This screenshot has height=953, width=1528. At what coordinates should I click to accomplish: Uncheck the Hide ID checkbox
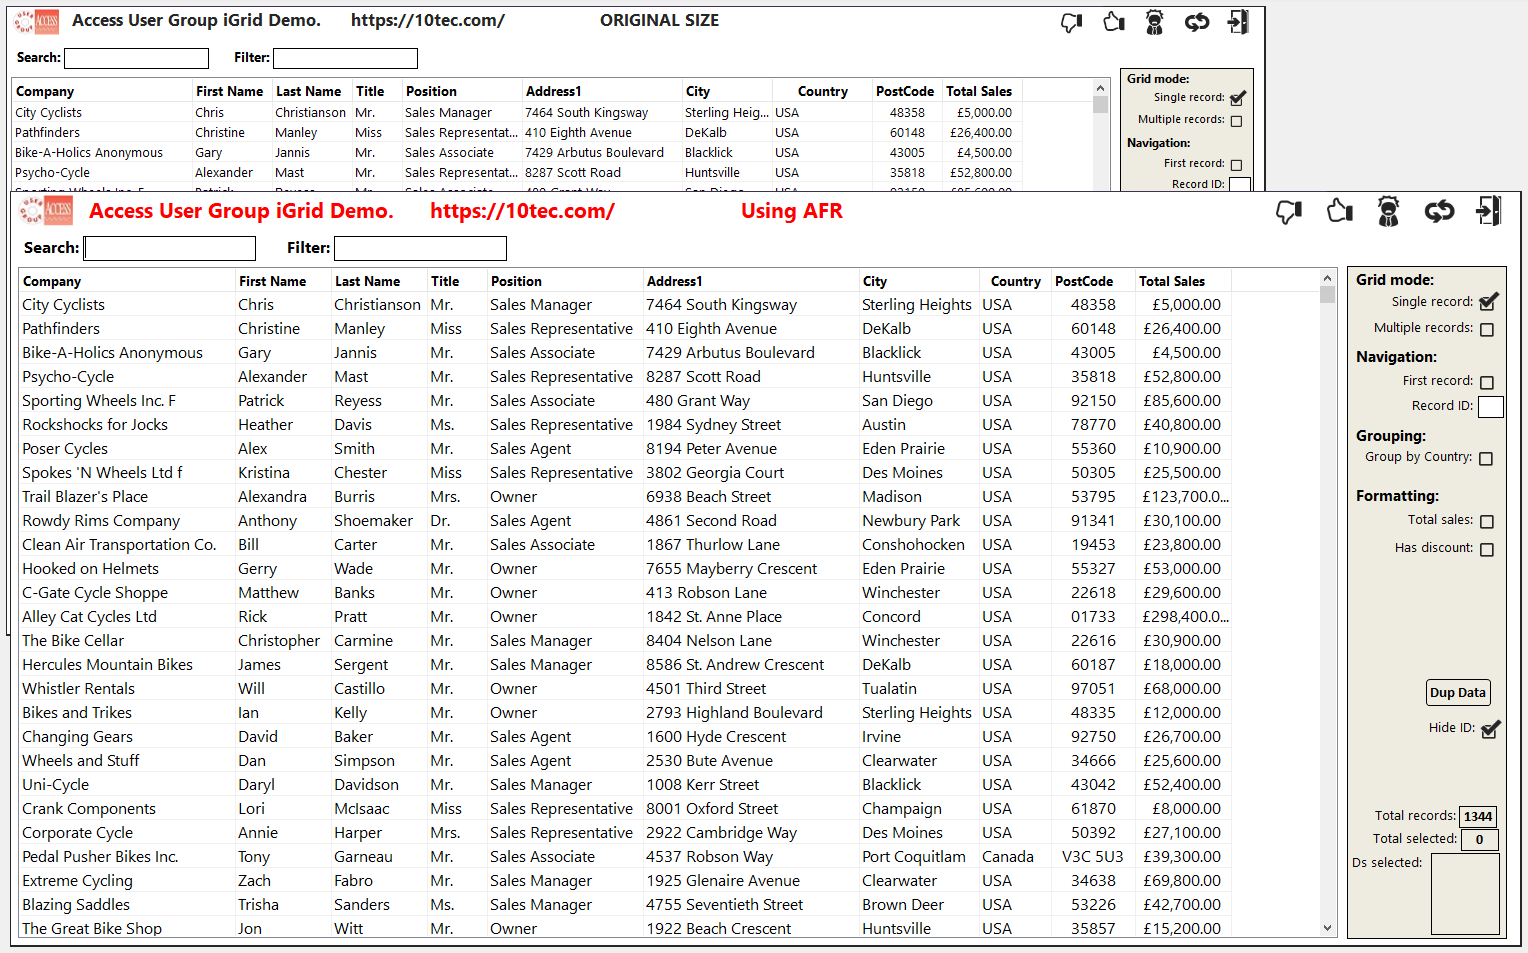coord(1489,729)
